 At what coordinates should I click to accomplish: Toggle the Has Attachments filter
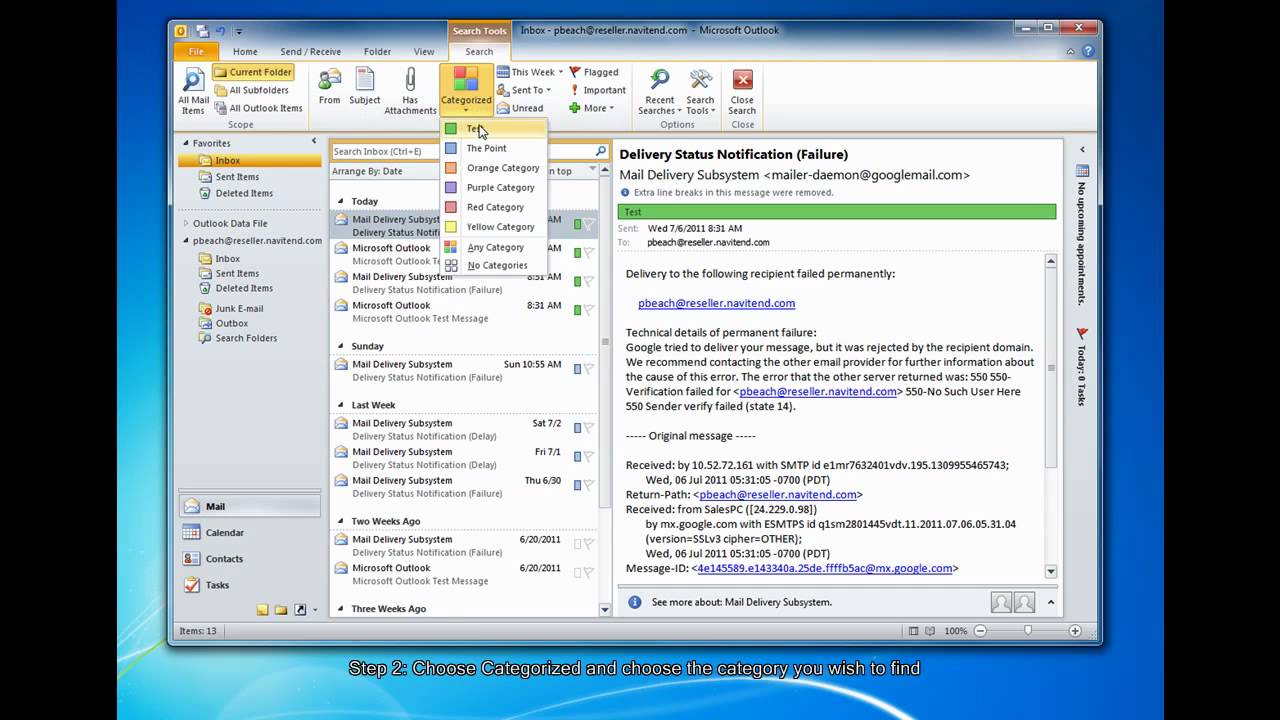[x=410, y=91]
